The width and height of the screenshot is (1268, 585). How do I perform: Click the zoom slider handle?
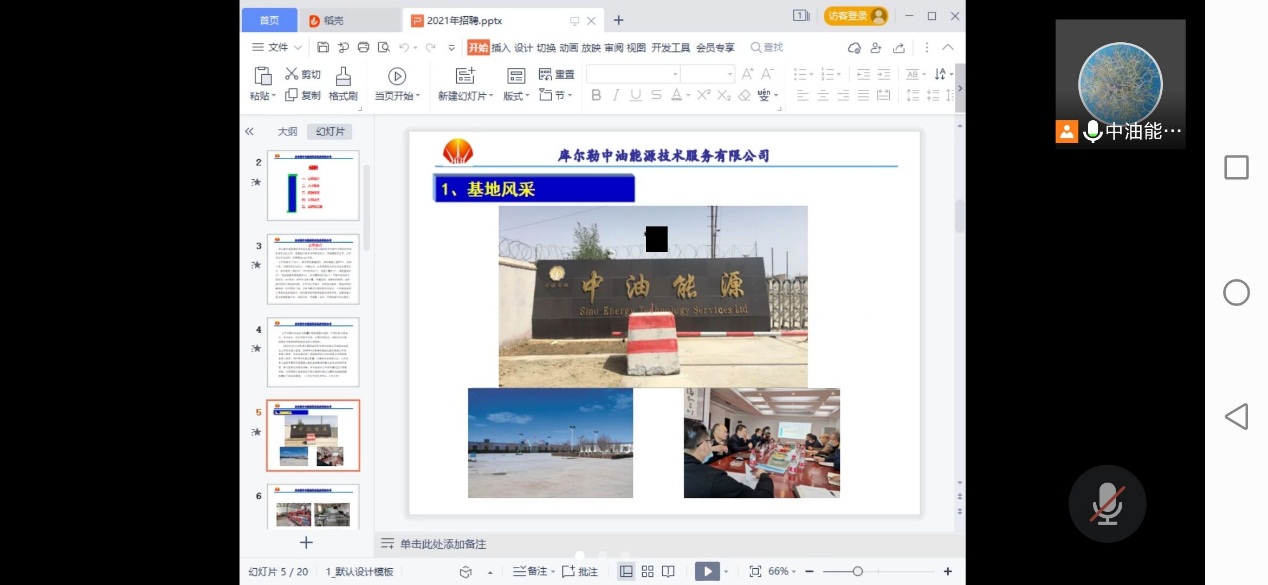(857, 571)
